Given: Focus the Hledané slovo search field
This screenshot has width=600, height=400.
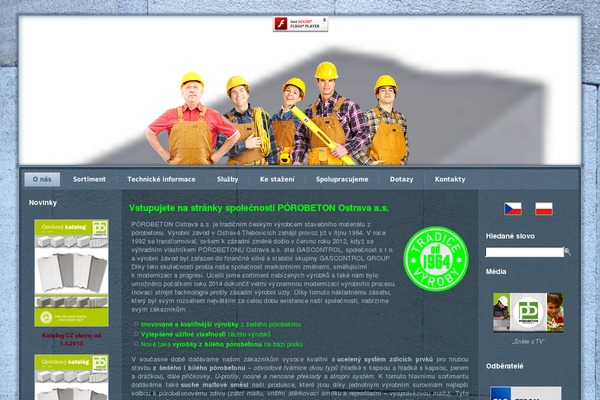Looking at the screenshot, I should coord(525,252).
